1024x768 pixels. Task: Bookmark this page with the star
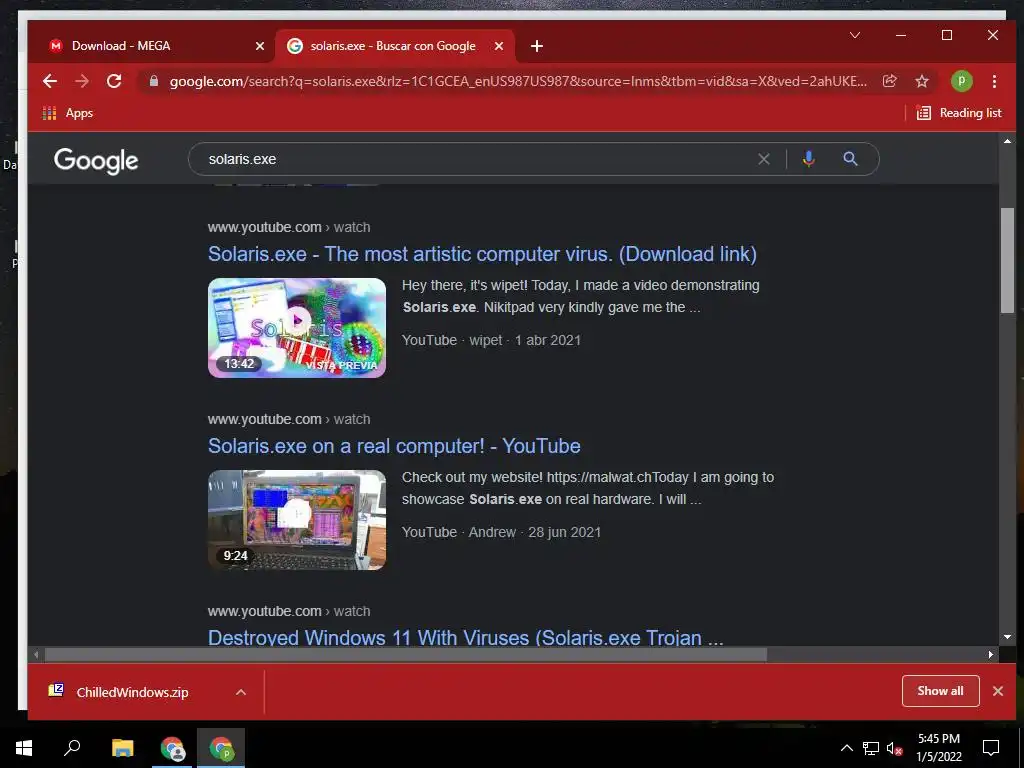tap(921, 81)
